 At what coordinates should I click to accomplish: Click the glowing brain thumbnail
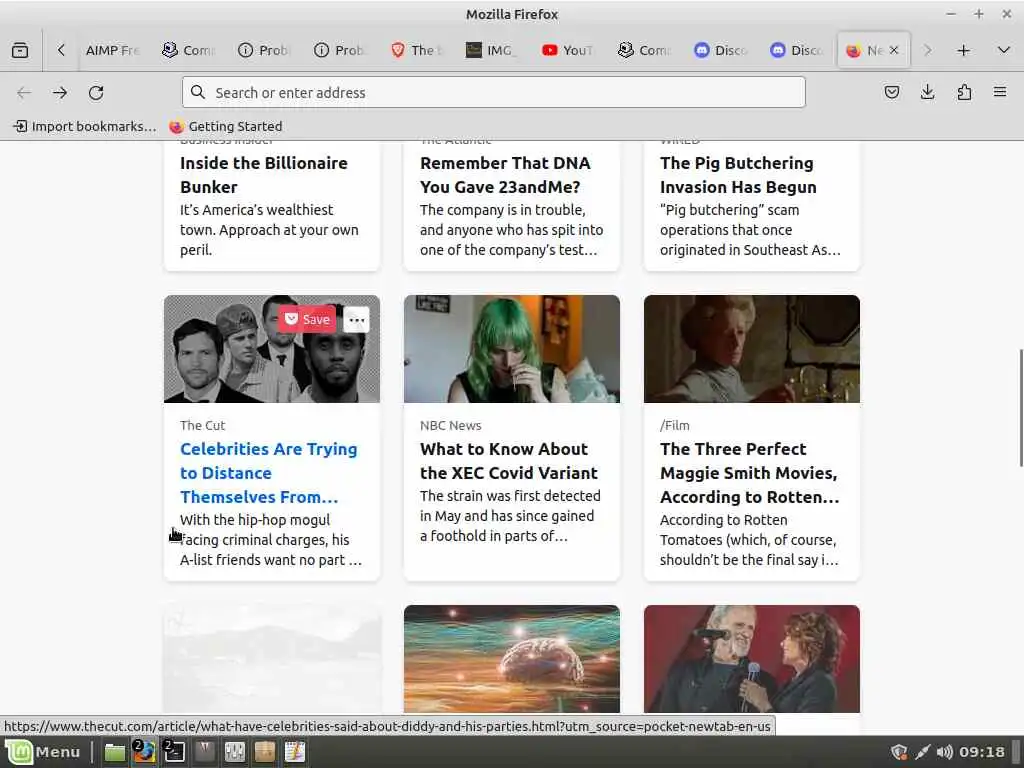tap(511, 658)
